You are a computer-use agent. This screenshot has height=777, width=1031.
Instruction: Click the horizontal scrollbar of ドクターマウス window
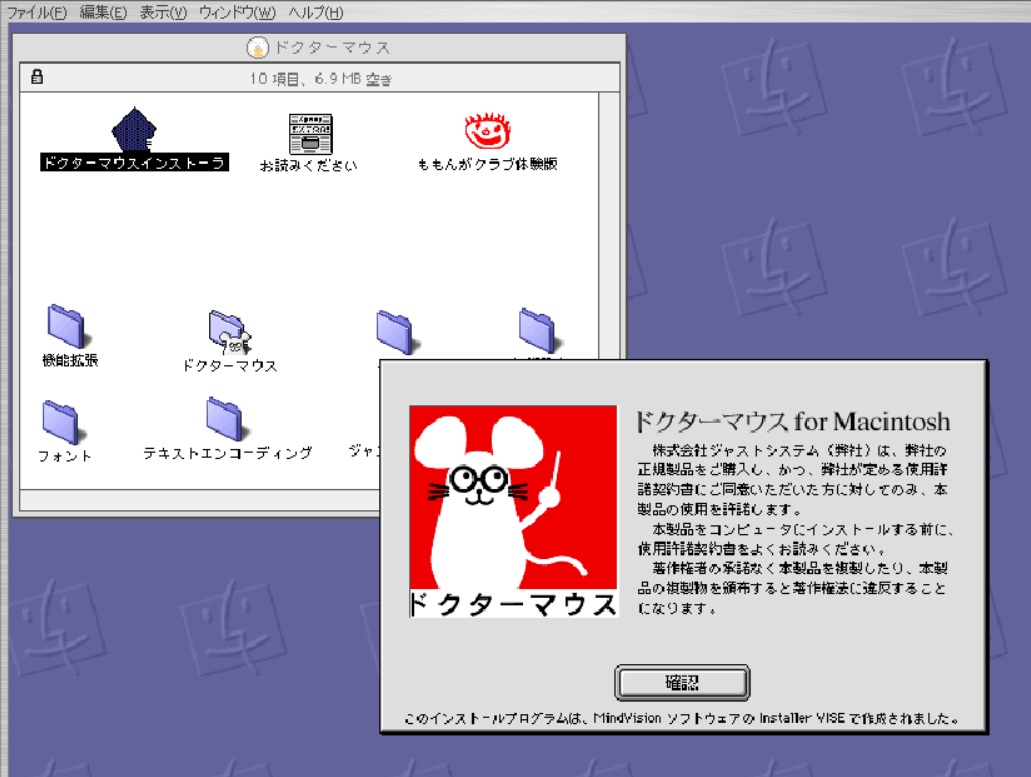[200, 500]
